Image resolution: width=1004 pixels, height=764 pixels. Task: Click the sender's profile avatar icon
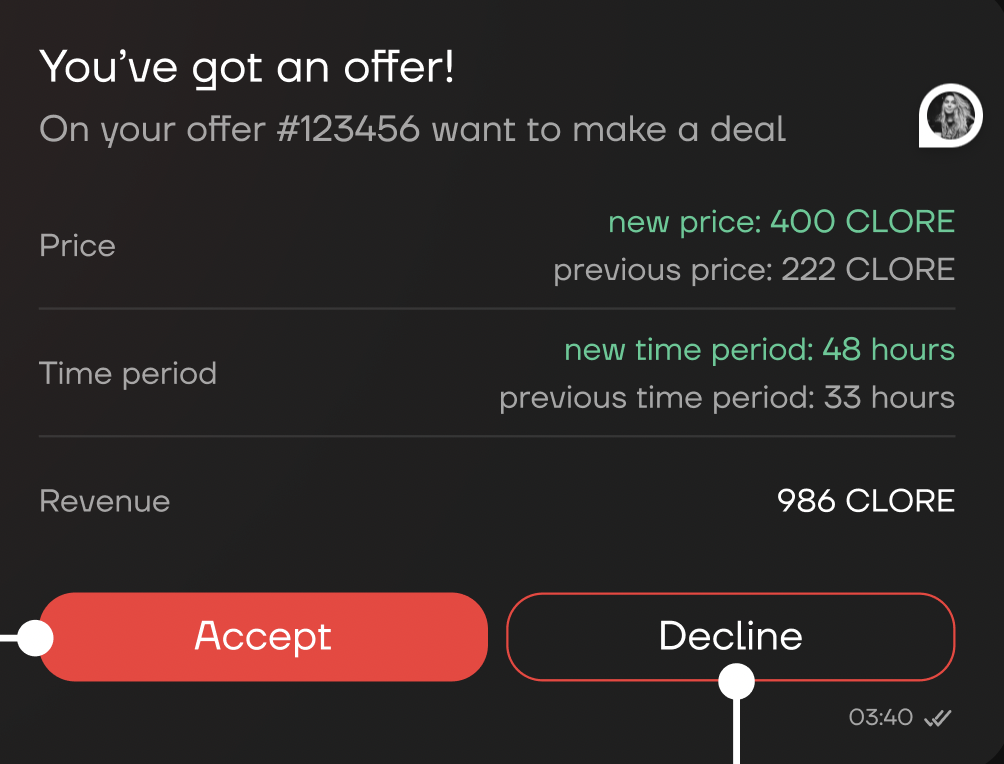coord(950,116)
